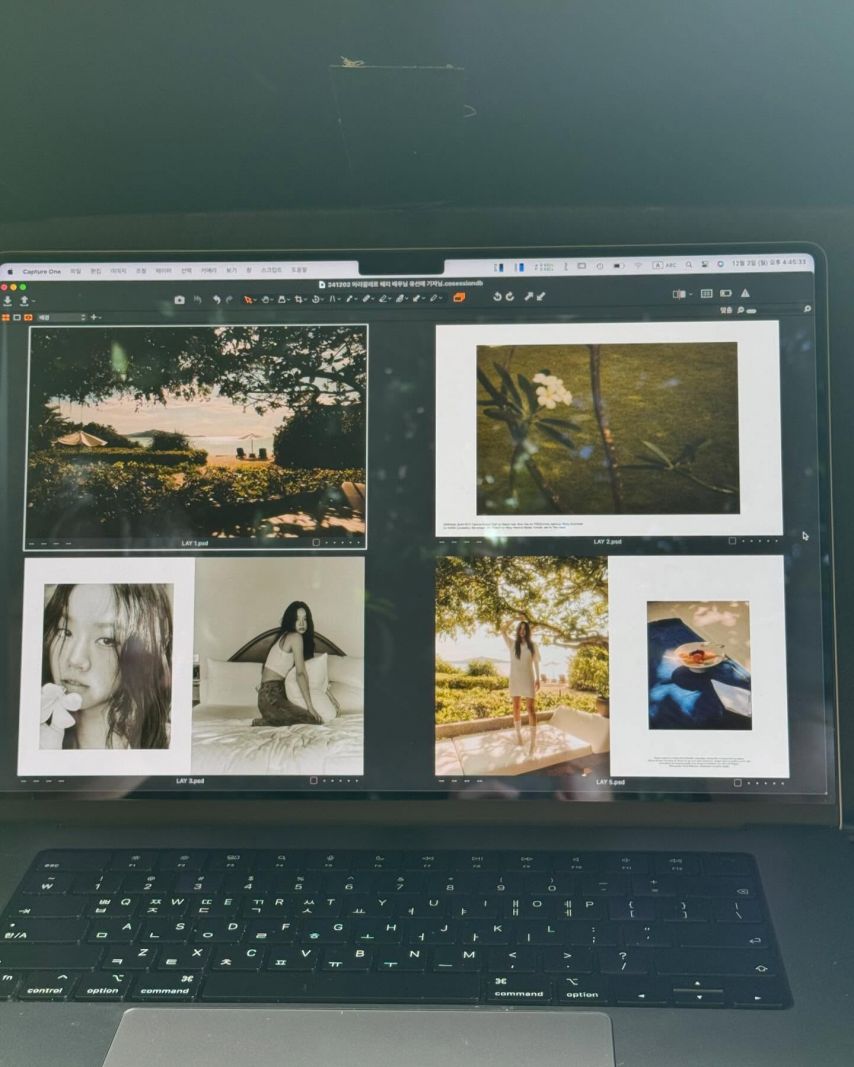Image resolution: width=854 pixels, height=1067 pixels.
Task: Open the export icon dropdown arrow
Action: click(x=33, y=301)
